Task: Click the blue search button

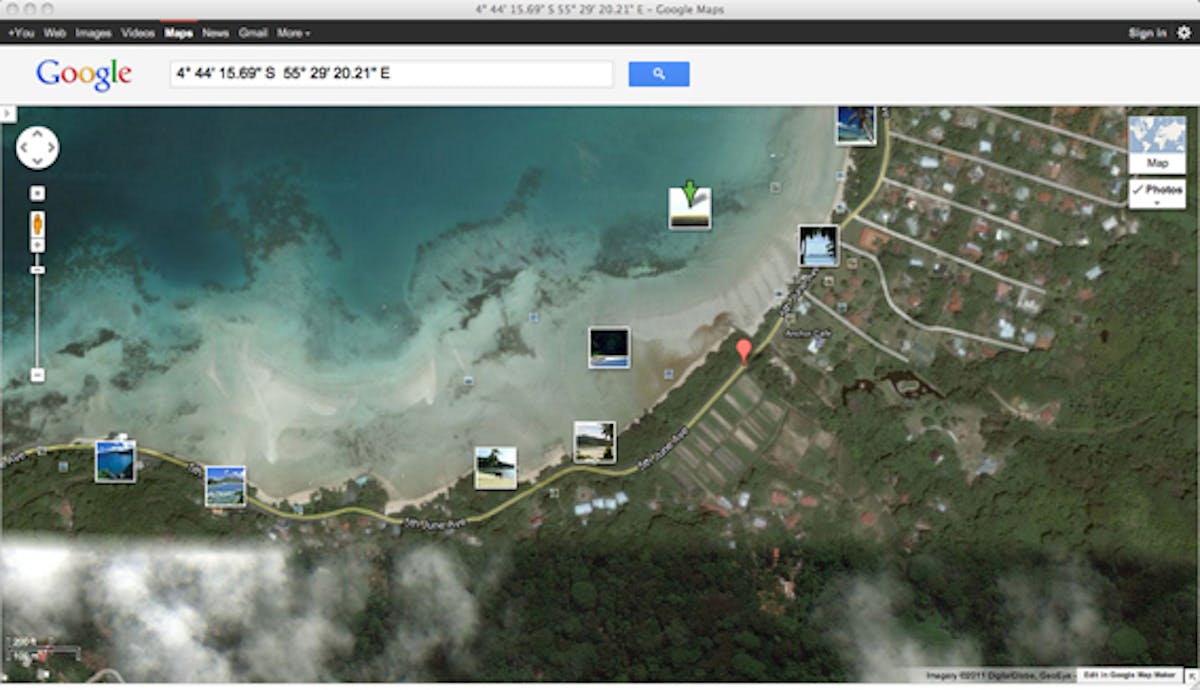Action: (658, 74)
